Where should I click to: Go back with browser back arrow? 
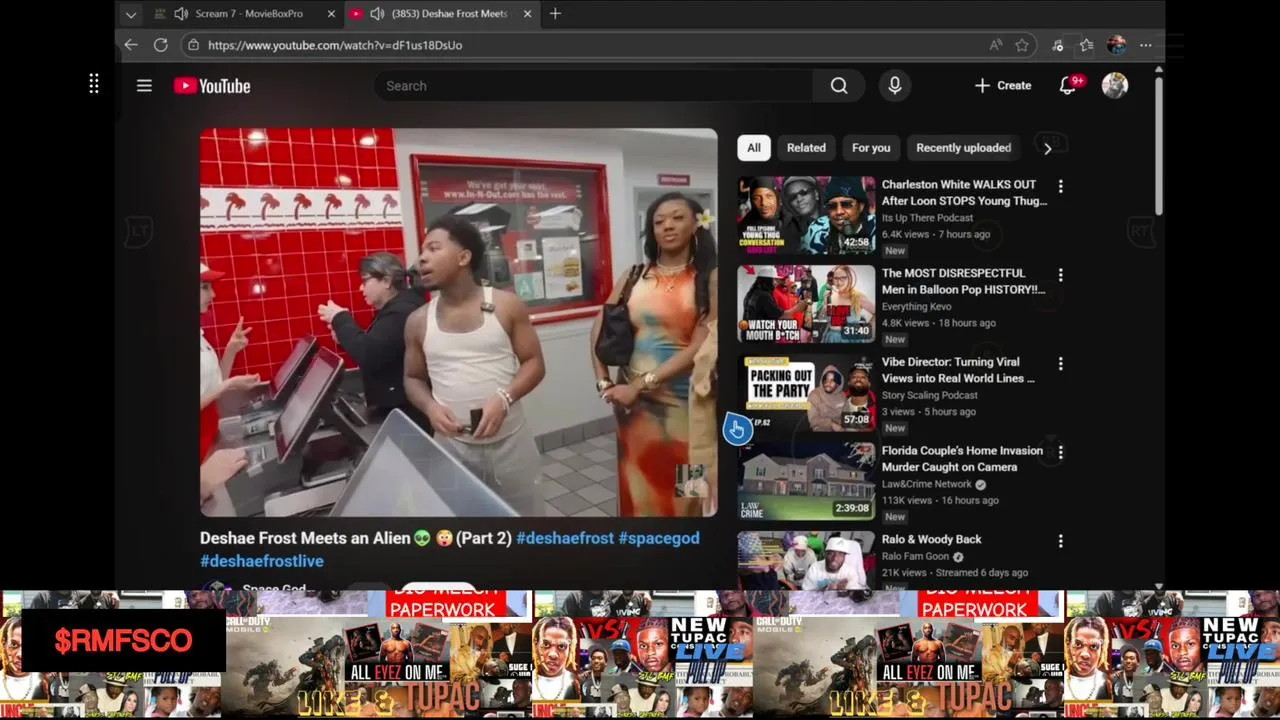point(131,45)
